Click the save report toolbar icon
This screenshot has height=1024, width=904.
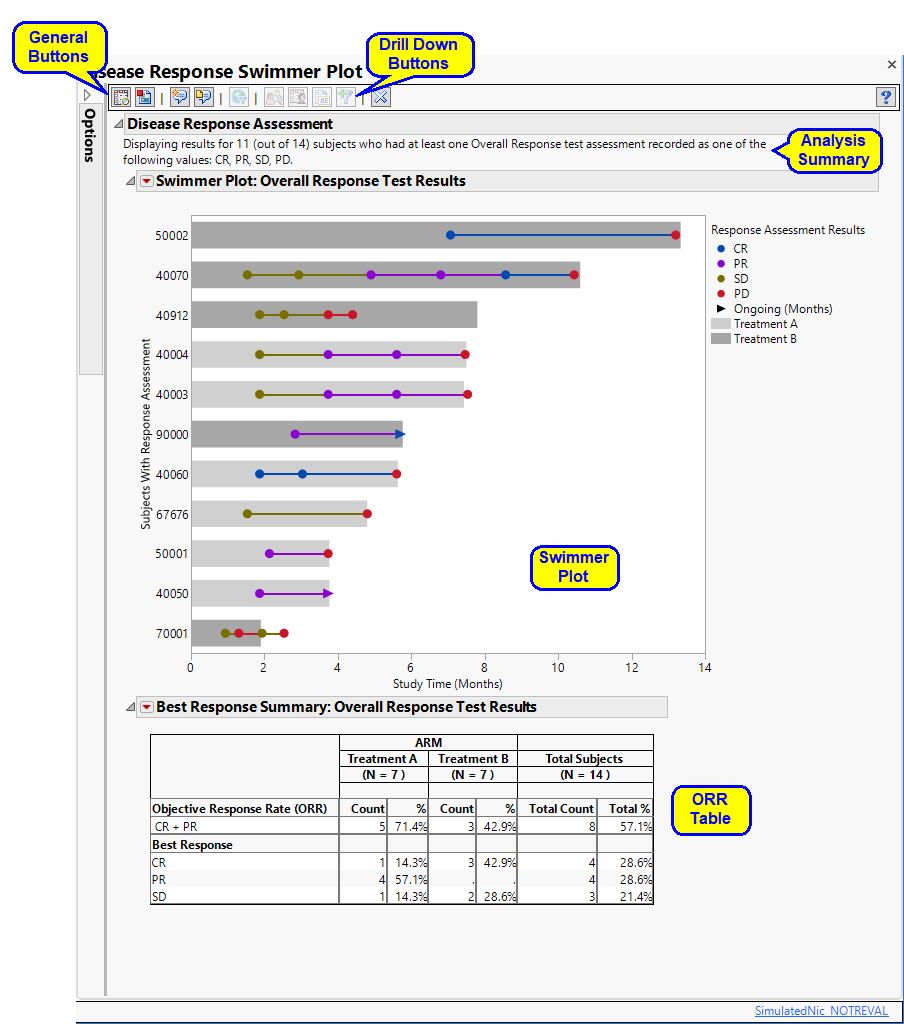144,97
